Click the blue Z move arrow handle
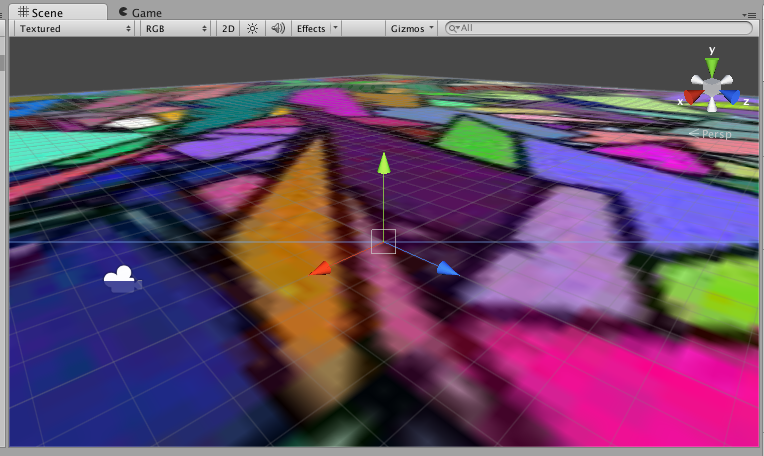 tap(448, 269)
